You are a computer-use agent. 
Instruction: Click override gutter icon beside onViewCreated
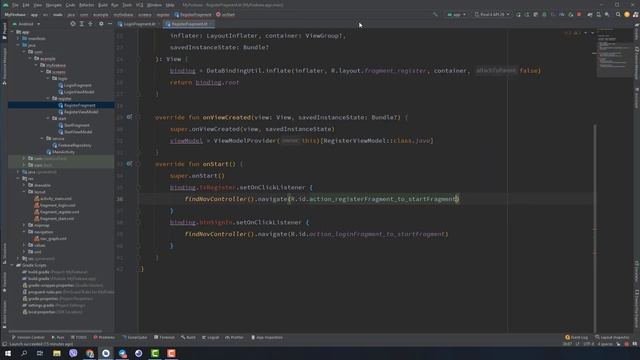[x=129, y=117]
